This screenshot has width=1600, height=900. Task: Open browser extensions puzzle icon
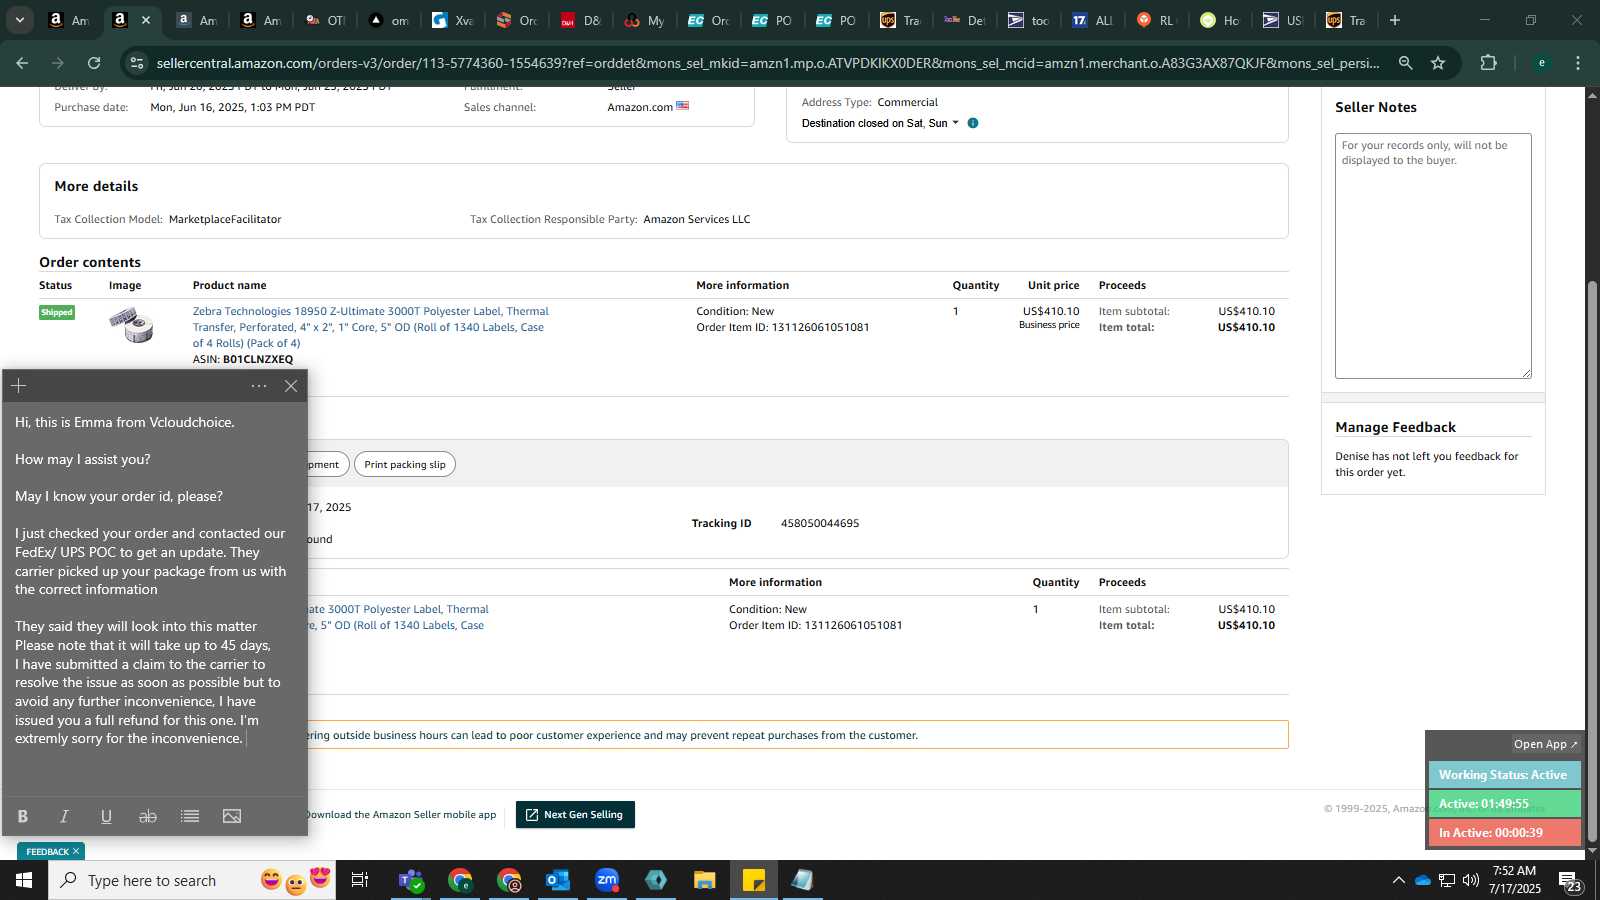1488,63
